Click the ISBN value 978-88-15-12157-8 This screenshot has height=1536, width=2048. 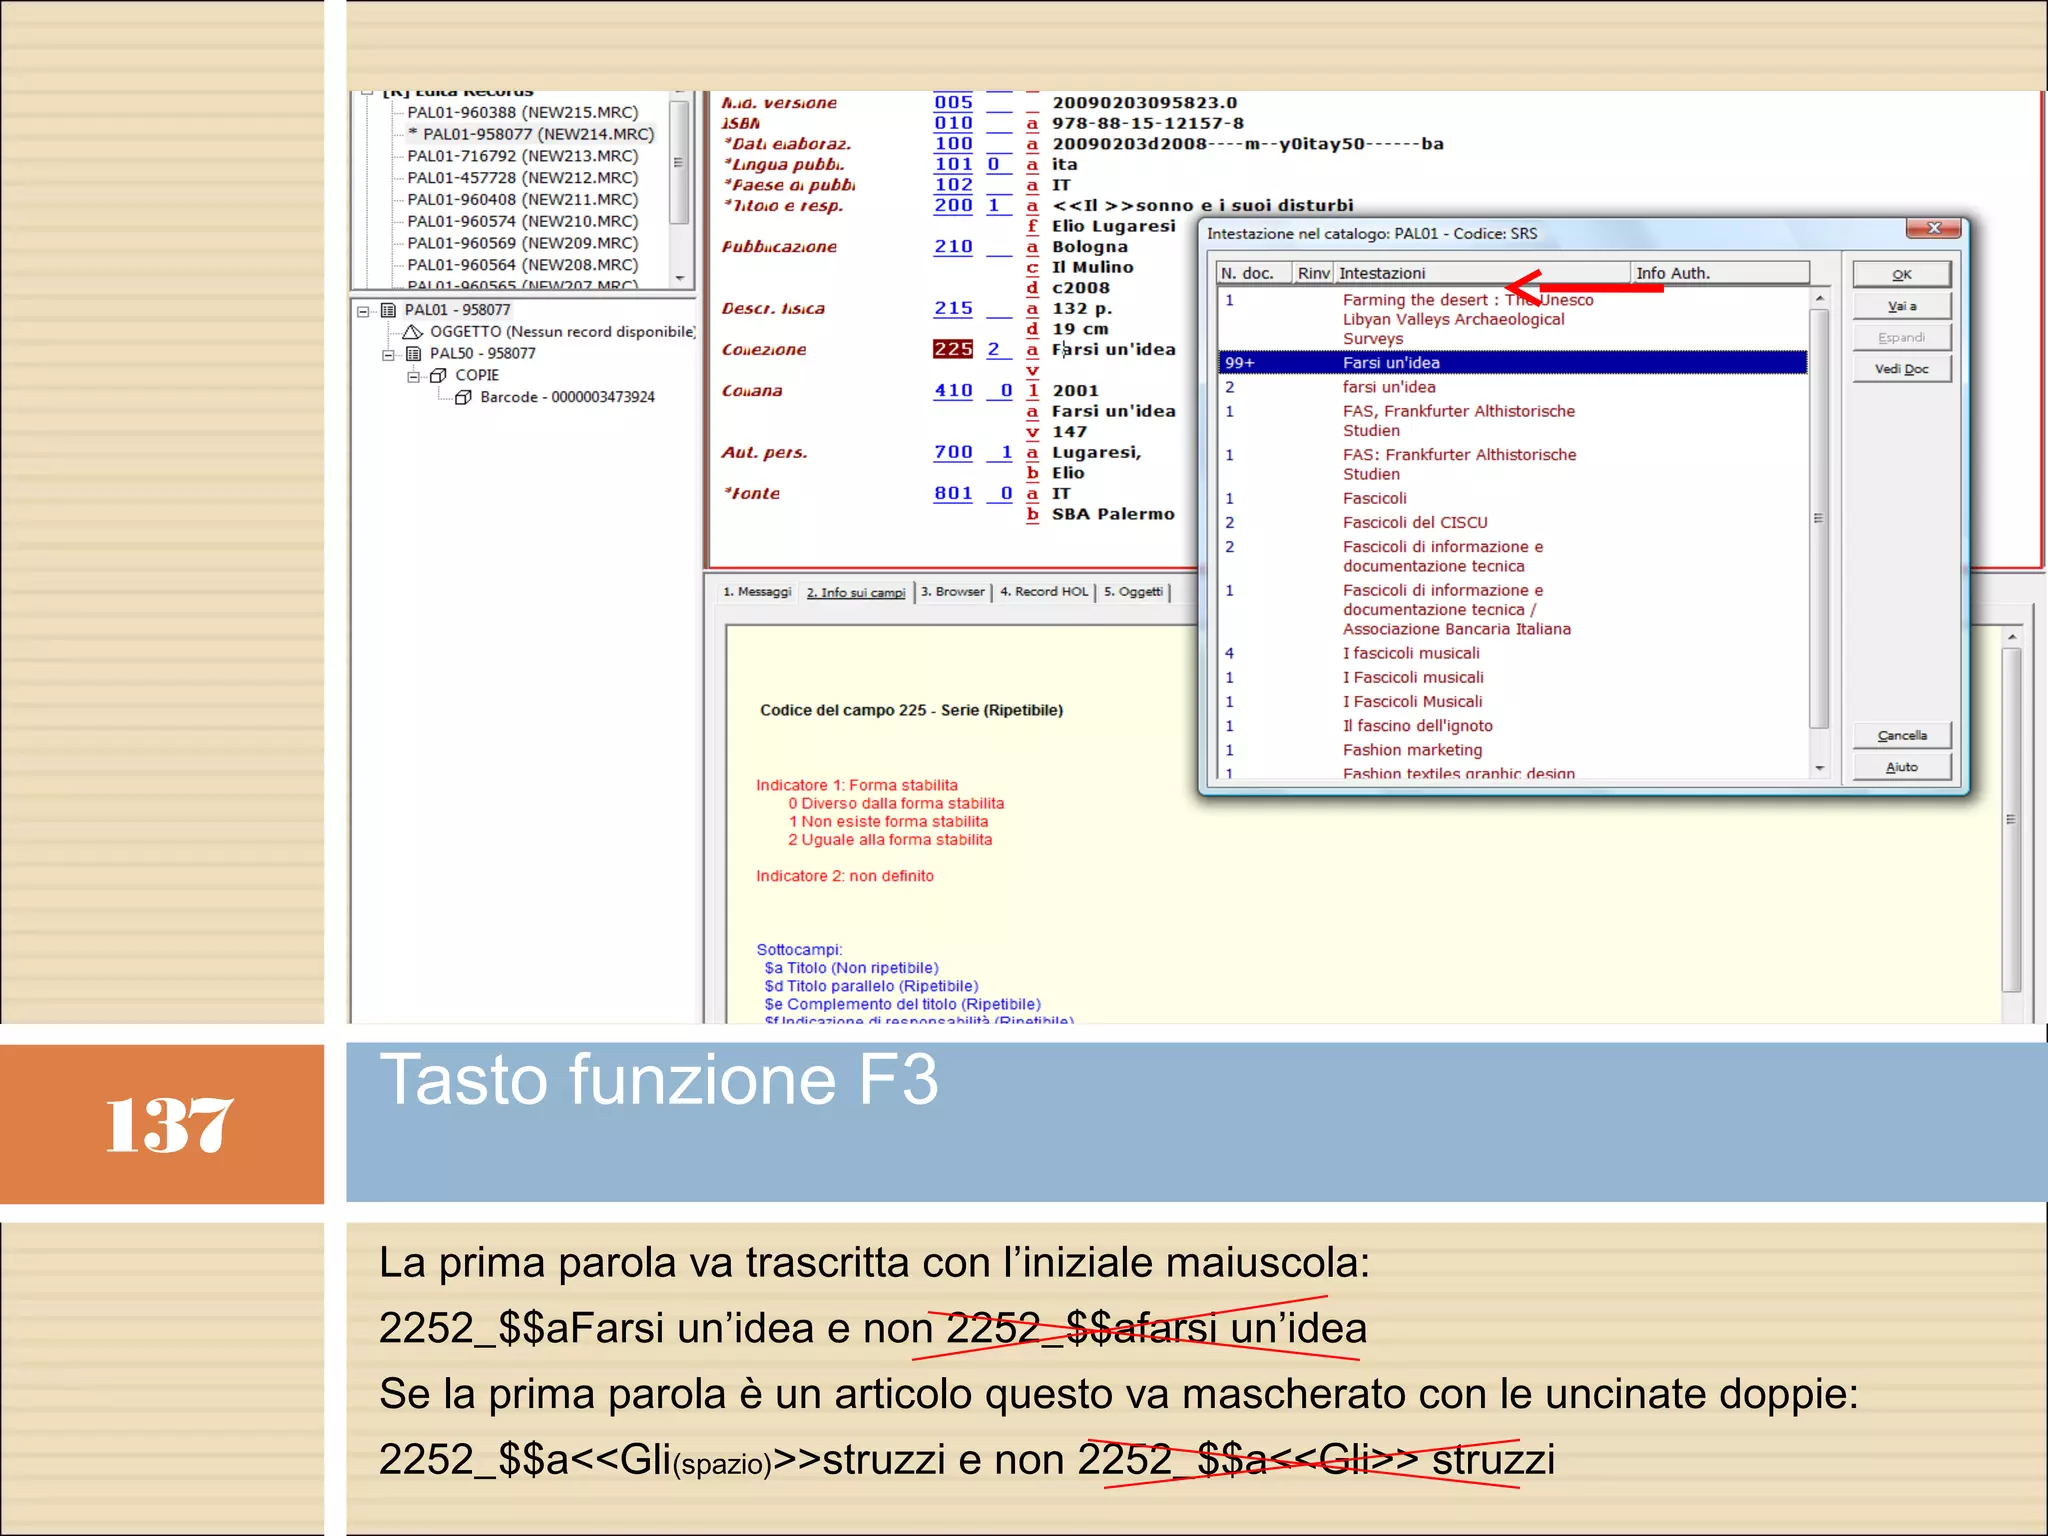pos(1147,123)
